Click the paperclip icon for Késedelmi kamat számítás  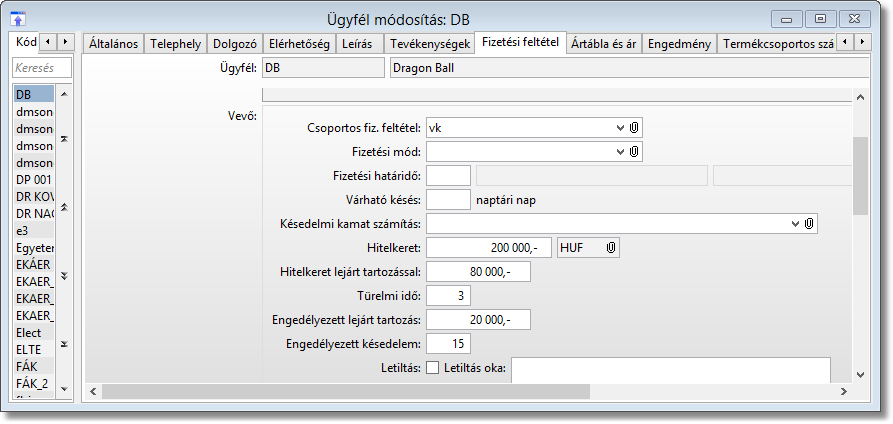(810, 223)
